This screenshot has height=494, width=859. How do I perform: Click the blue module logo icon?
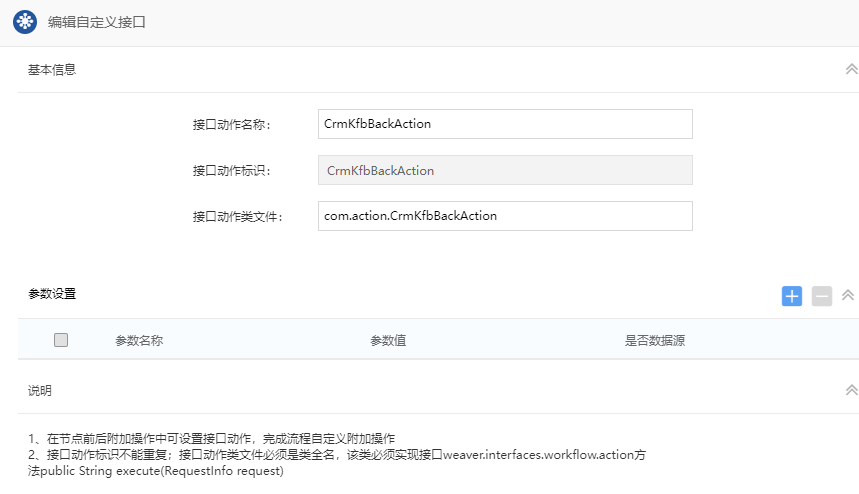tap(25, 21)
